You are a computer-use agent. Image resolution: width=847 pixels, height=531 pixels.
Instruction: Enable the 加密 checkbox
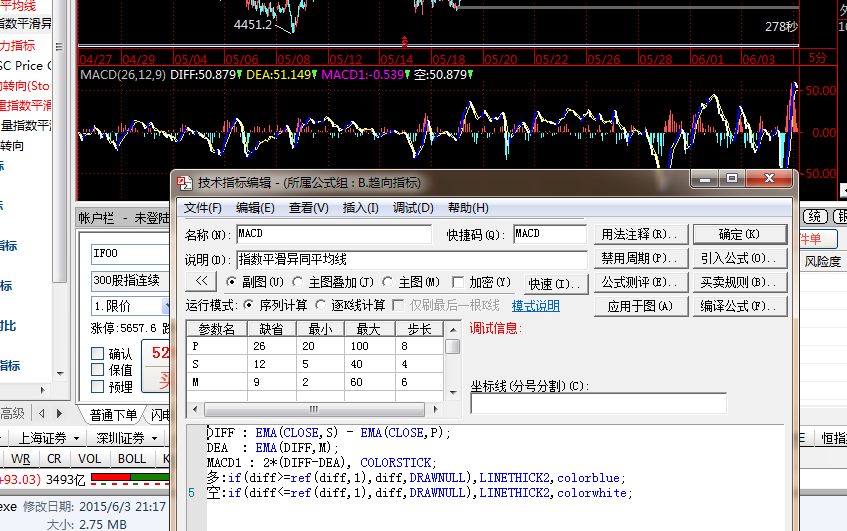click(459, 283)
